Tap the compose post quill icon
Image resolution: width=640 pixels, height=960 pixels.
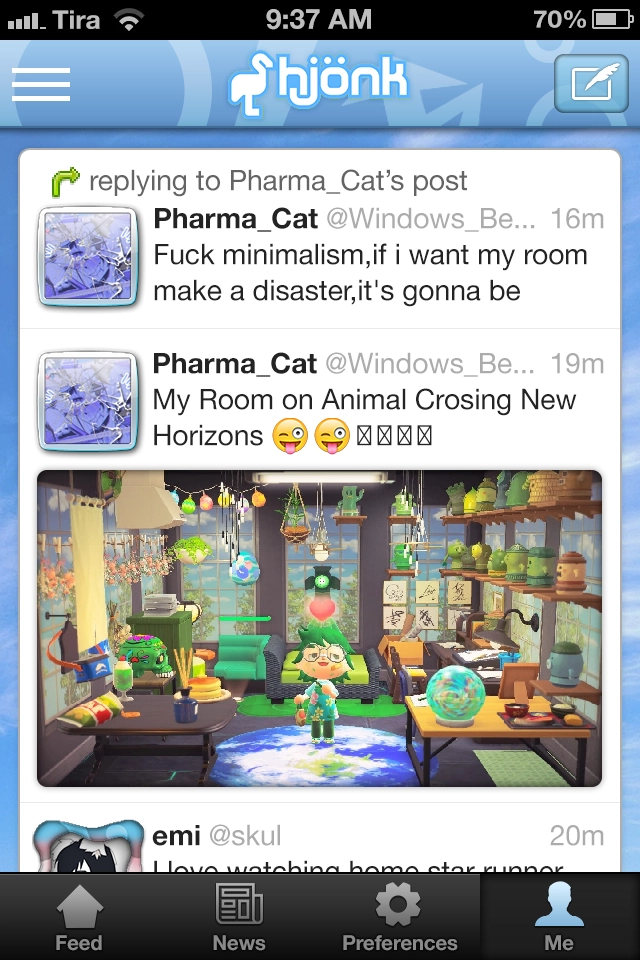(x=591, y=83)
